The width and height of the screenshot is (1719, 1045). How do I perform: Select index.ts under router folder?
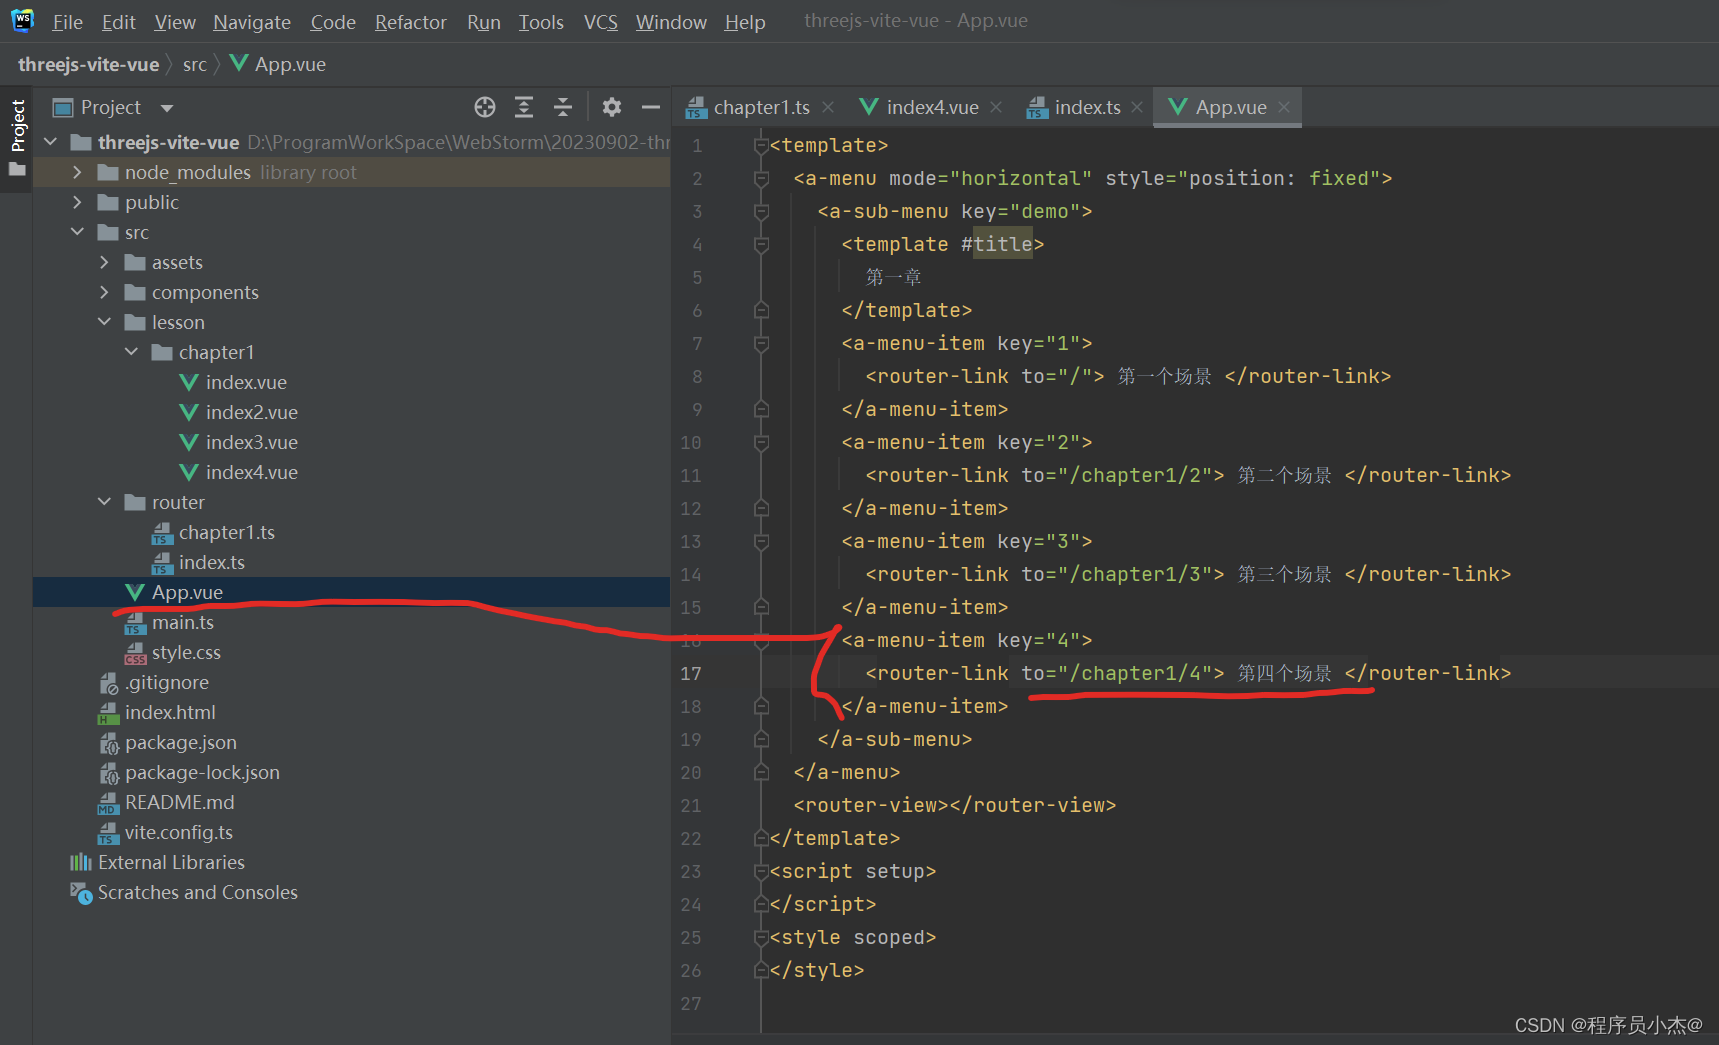pos(211,562)
